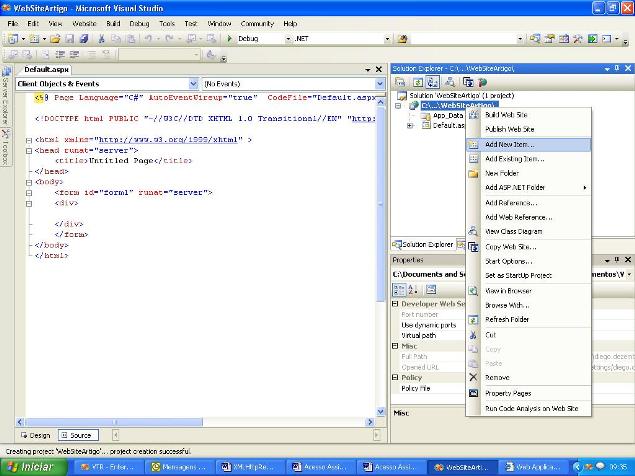The height and width of the screenshot is (476, 635).
Task: Open the Debug configuration dropdown
Action: 288,39
